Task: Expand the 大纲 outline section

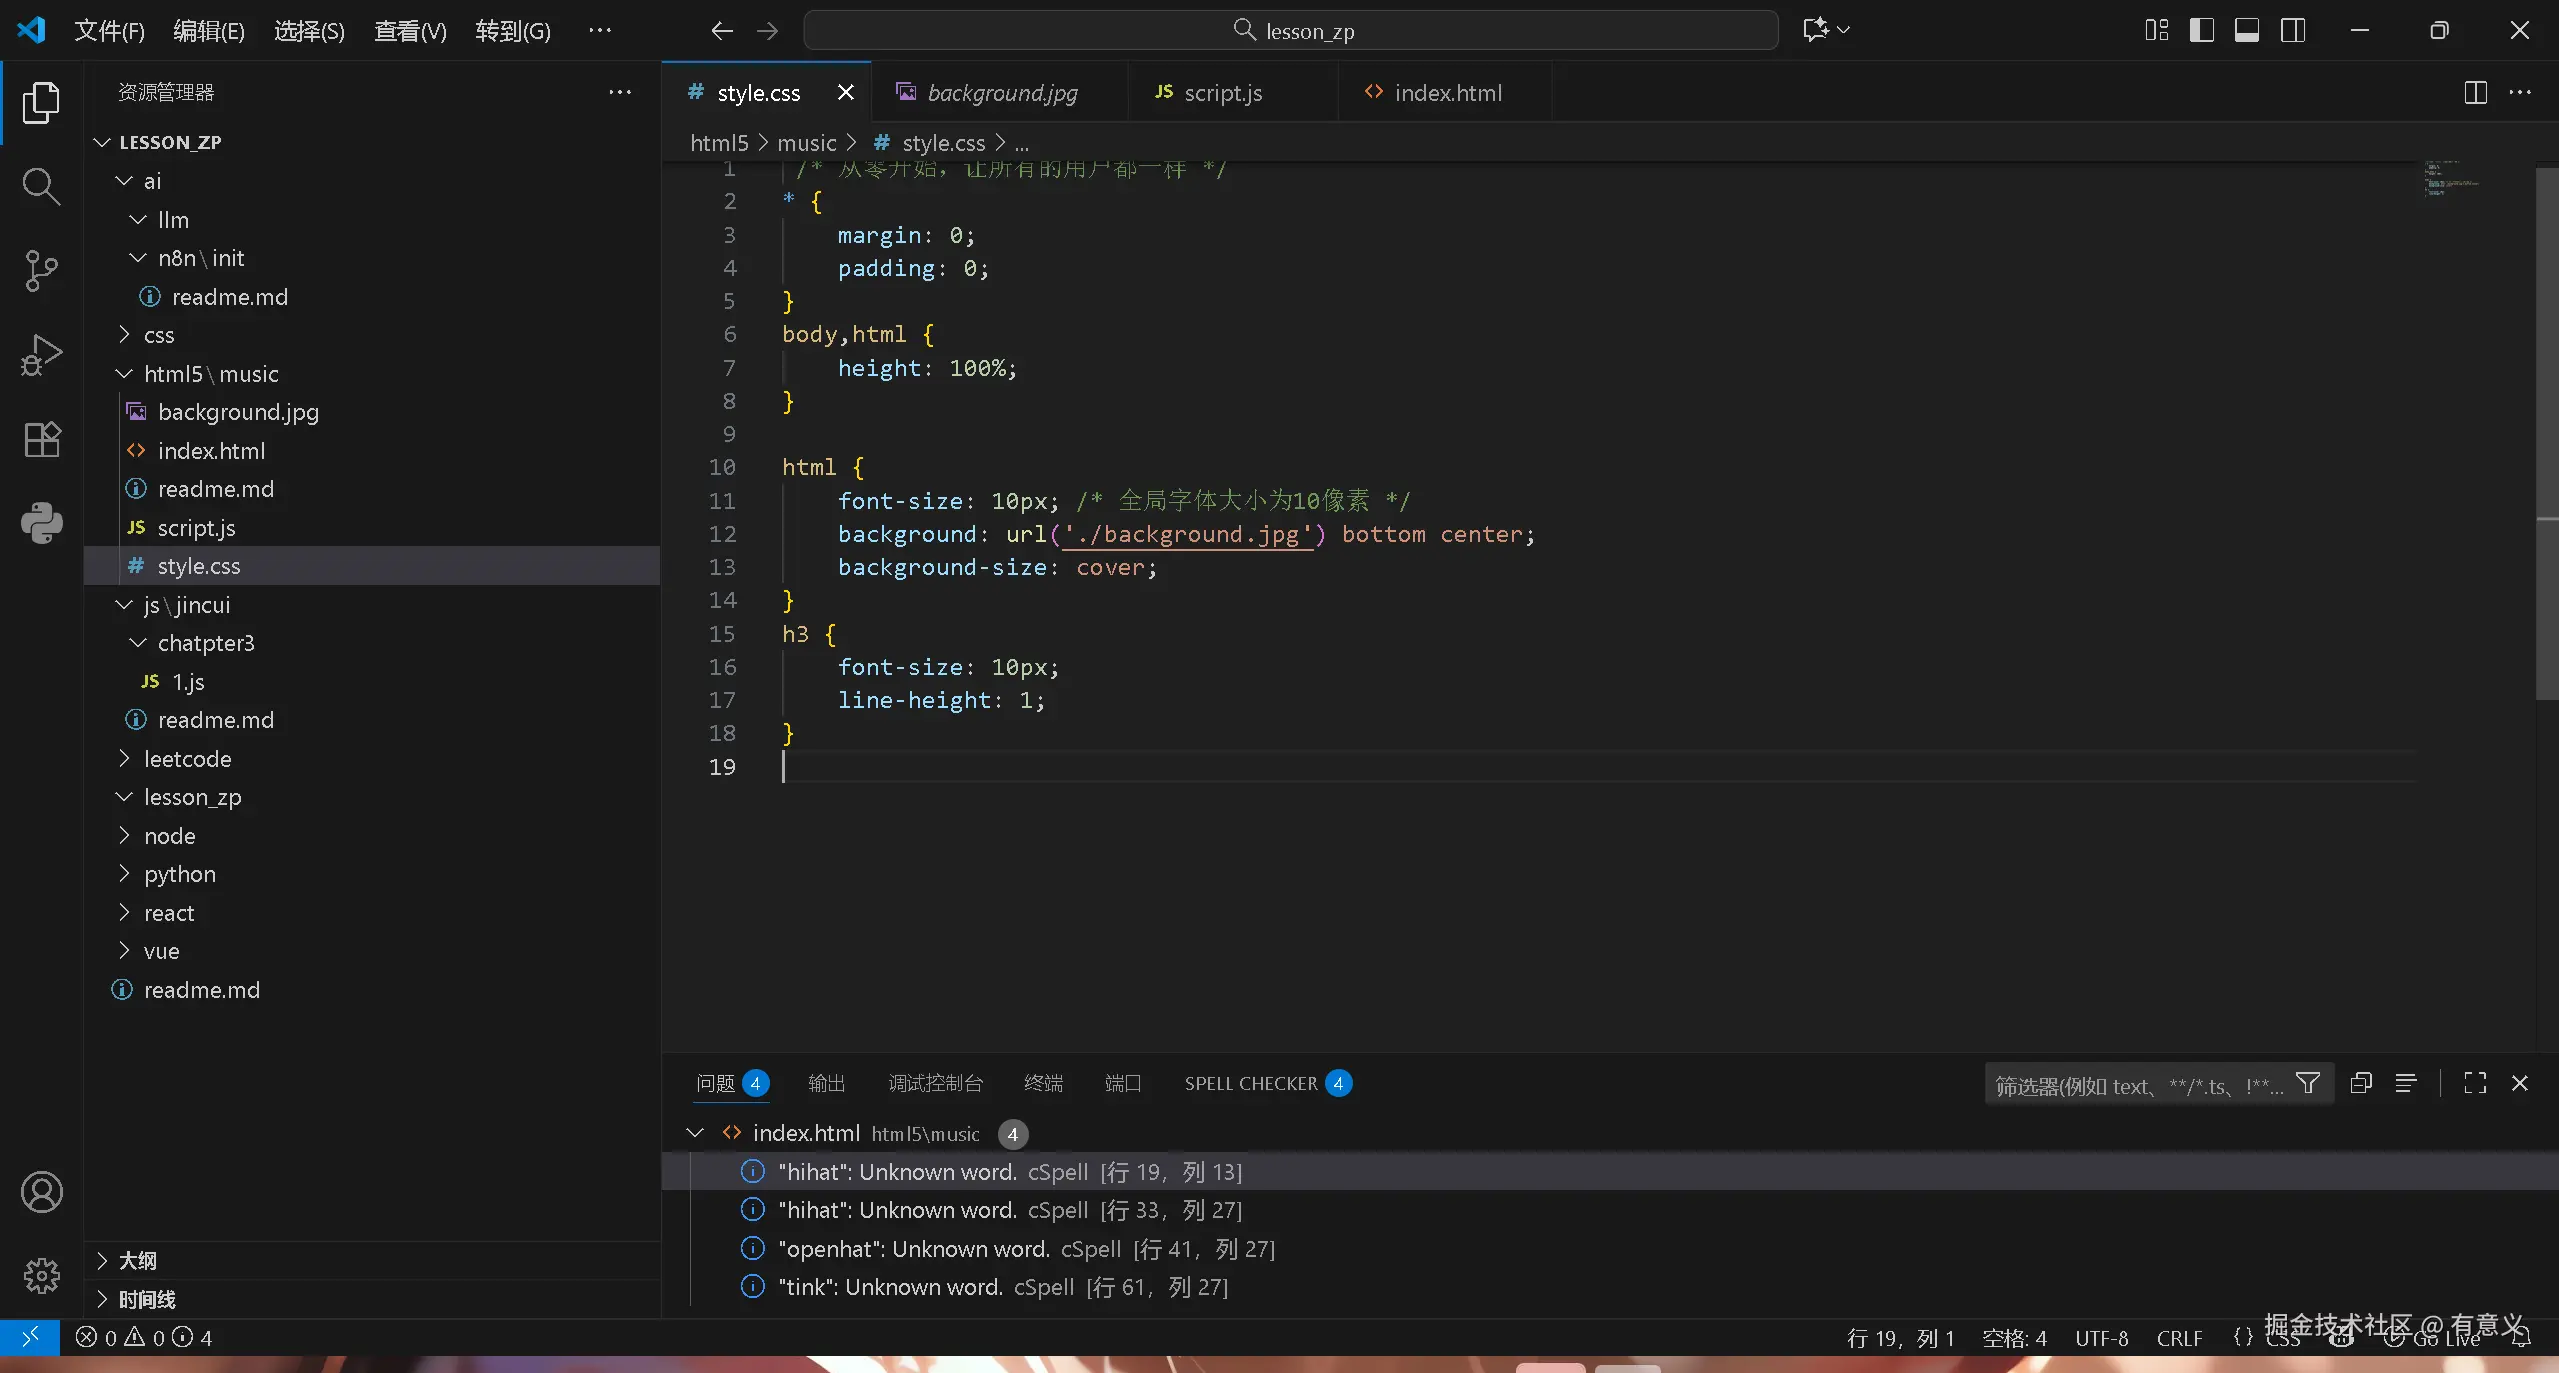Action: click(x=137, y=1261)
